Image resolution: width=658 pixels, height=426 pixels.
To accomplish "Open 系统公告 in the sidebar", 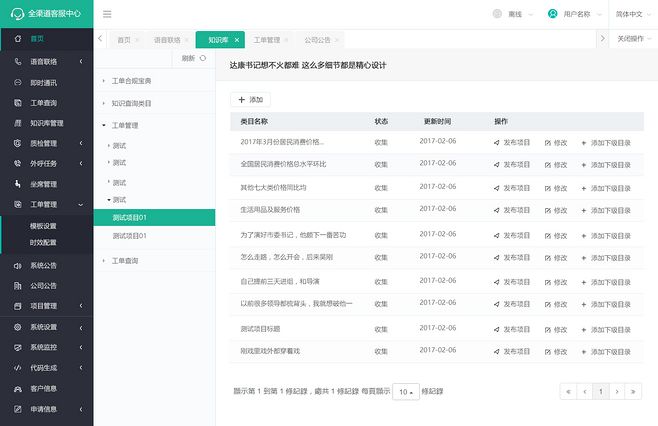I will 43,266.
